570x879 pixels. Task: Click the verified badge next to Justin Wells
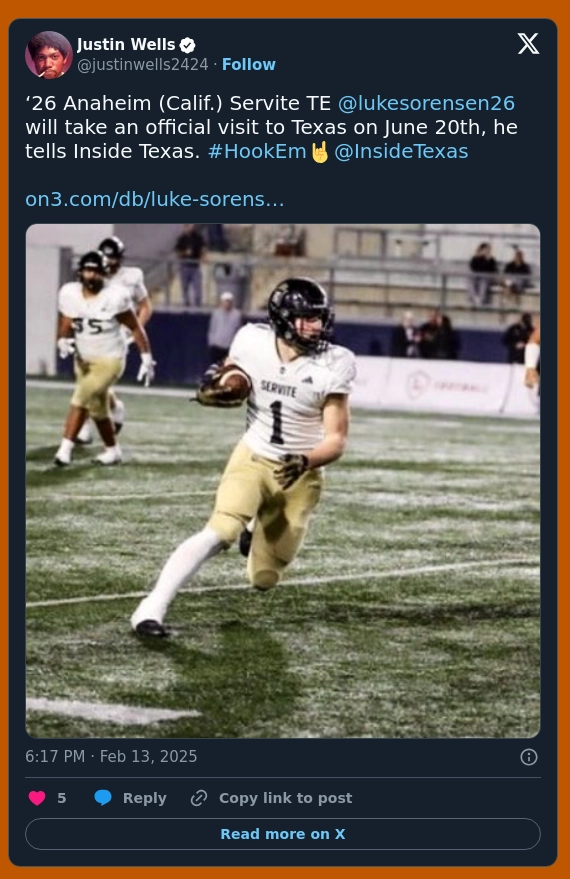coord(188,45)
